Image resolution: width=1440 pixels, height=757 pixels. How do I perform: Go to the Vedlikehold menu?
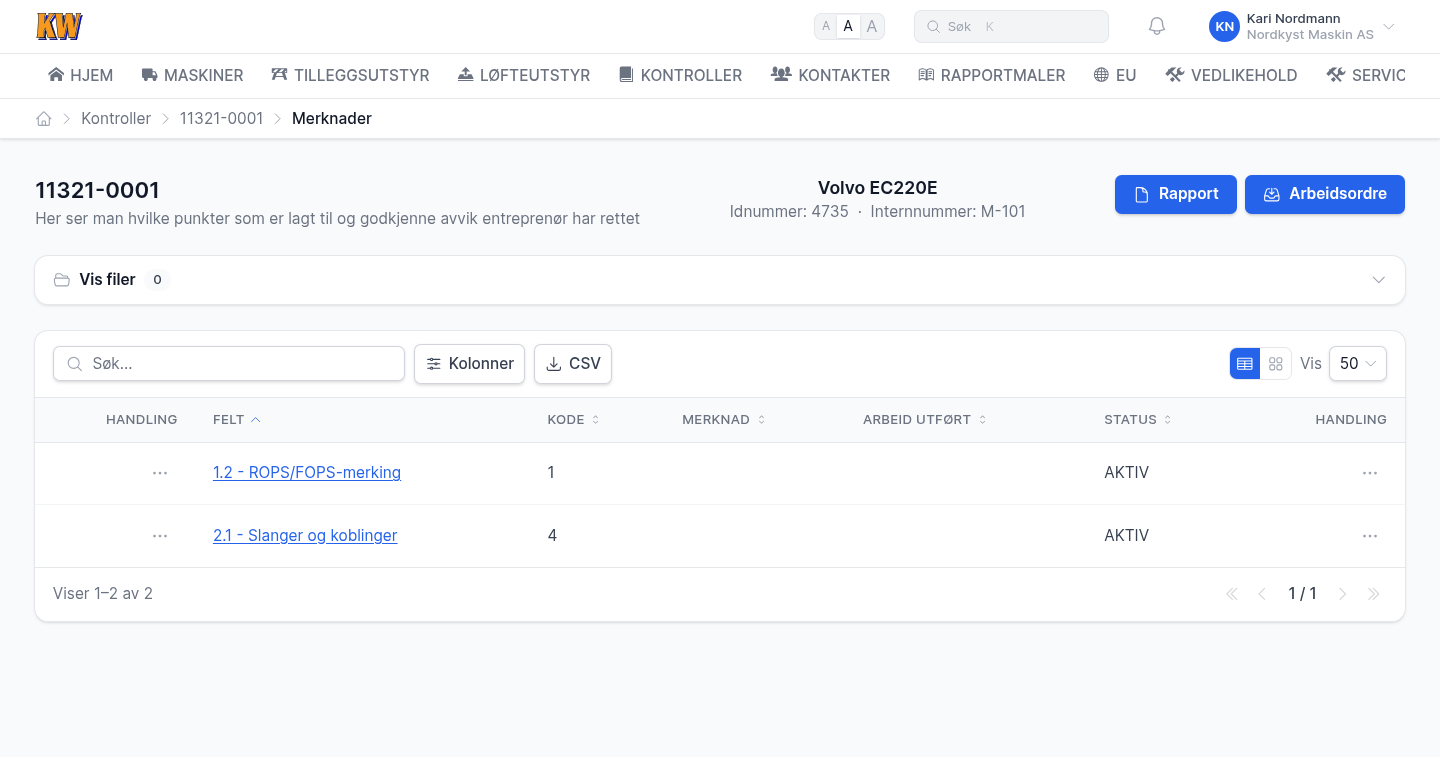coord(1231,75)
